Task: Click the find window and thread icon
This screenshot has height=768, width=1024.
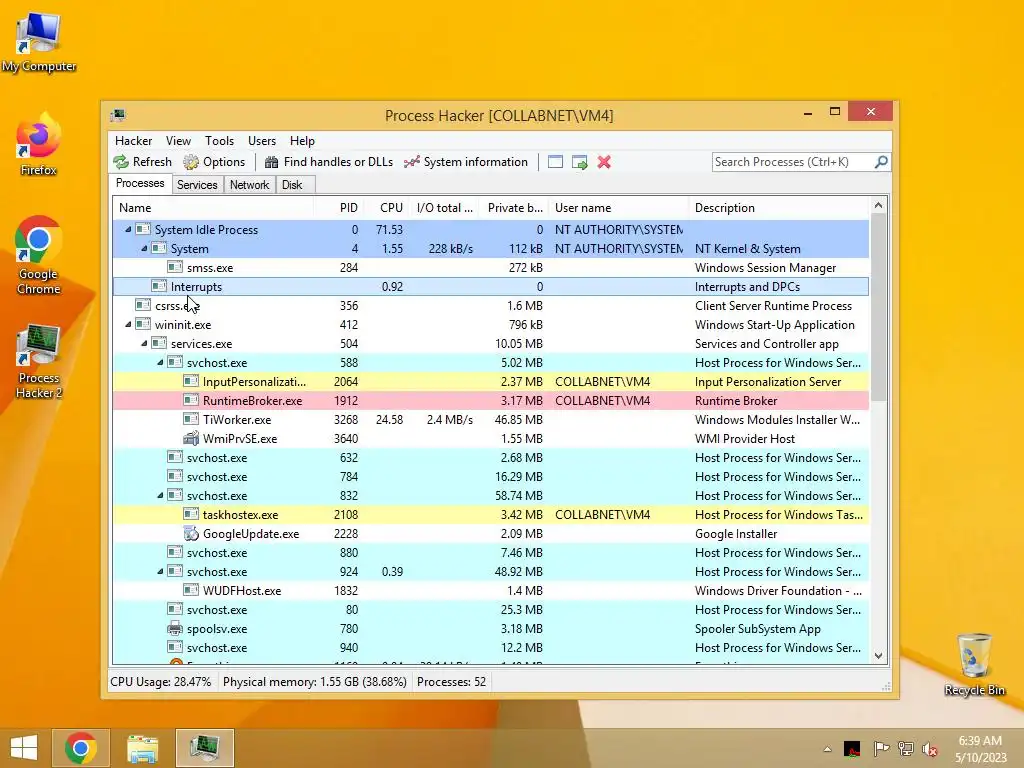Action: pyautogui.click(x=579, y=162)
